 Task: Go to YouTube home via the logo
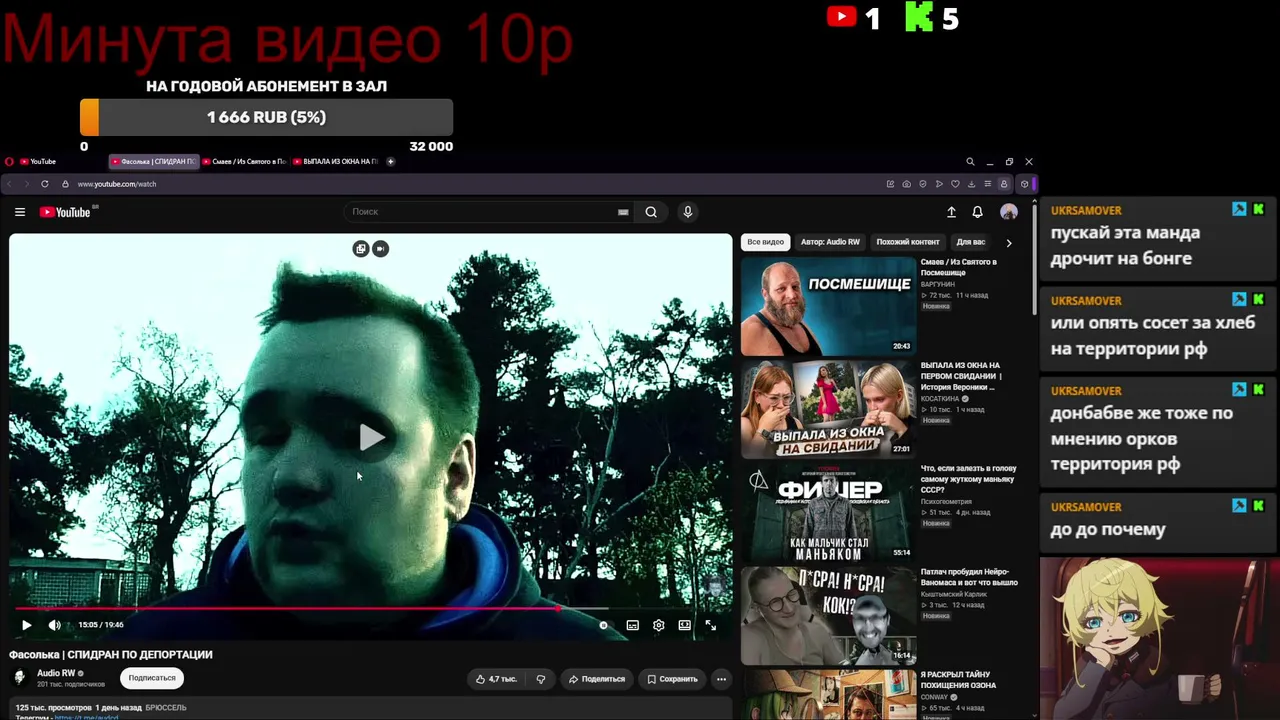(x=65, y=212)
